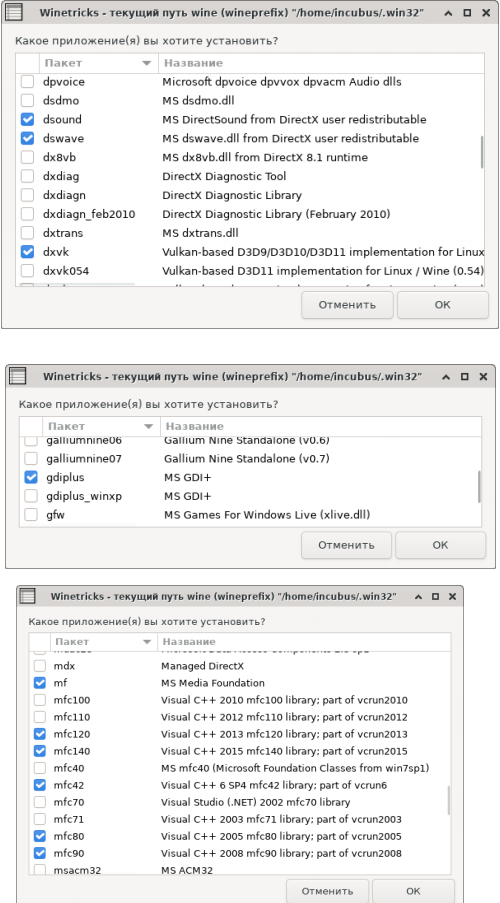Click the window menu icon of the middle Winetricks dialog
Image resolution: width=500 pixels, height=903 pixels.
click(18, 377)
